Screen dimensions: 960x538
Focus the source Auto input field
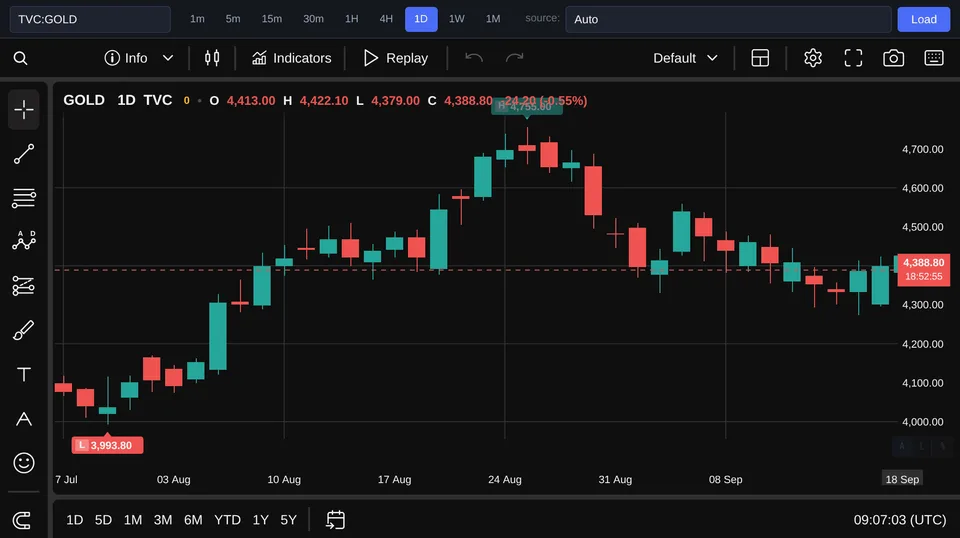click(728, 19)
